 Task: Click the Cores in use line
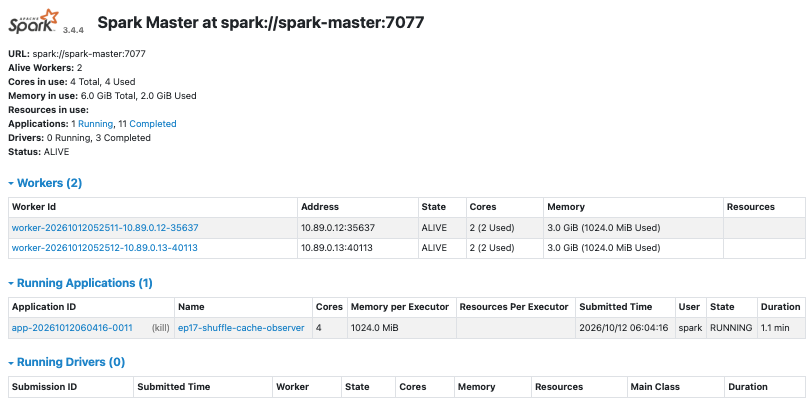(x=72, y=82)
